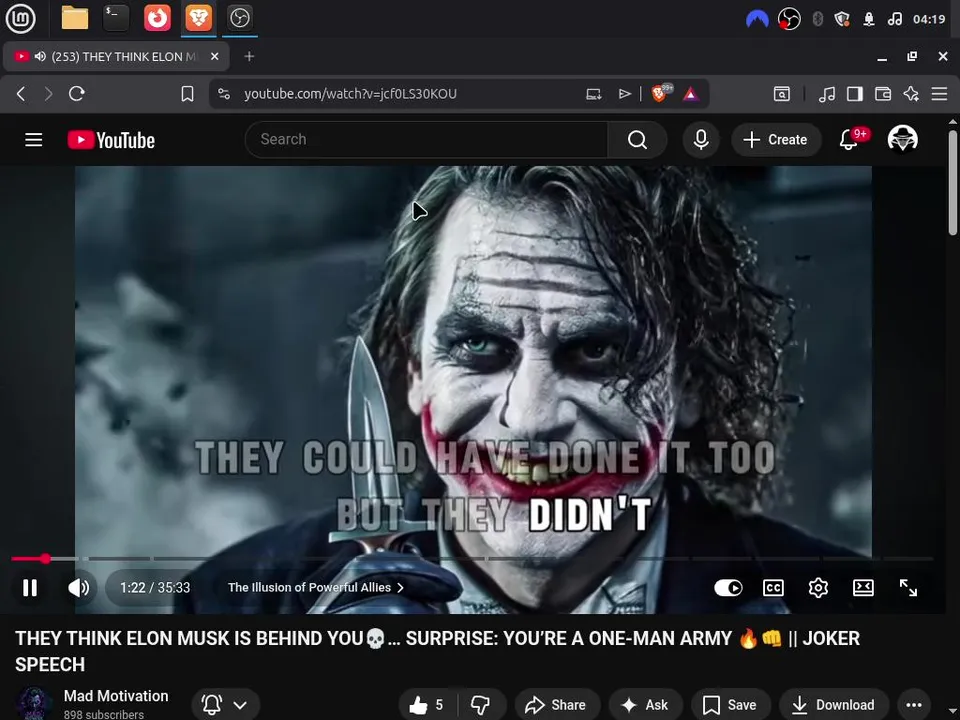Expand subscription notification options dropdown
This screenshot has height=720, width=960.
(x=225, y=705)
